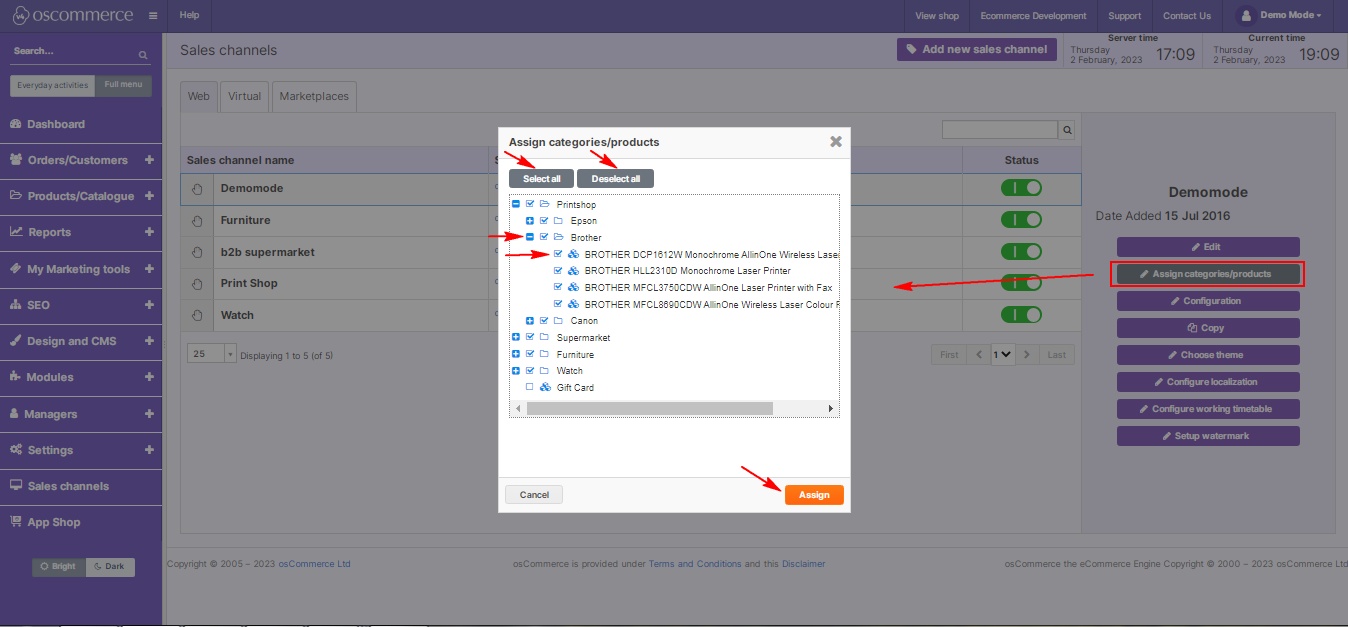The image size is (1348, 627).
Task: Click the table search magnifier button
Action: [1067, 130]
